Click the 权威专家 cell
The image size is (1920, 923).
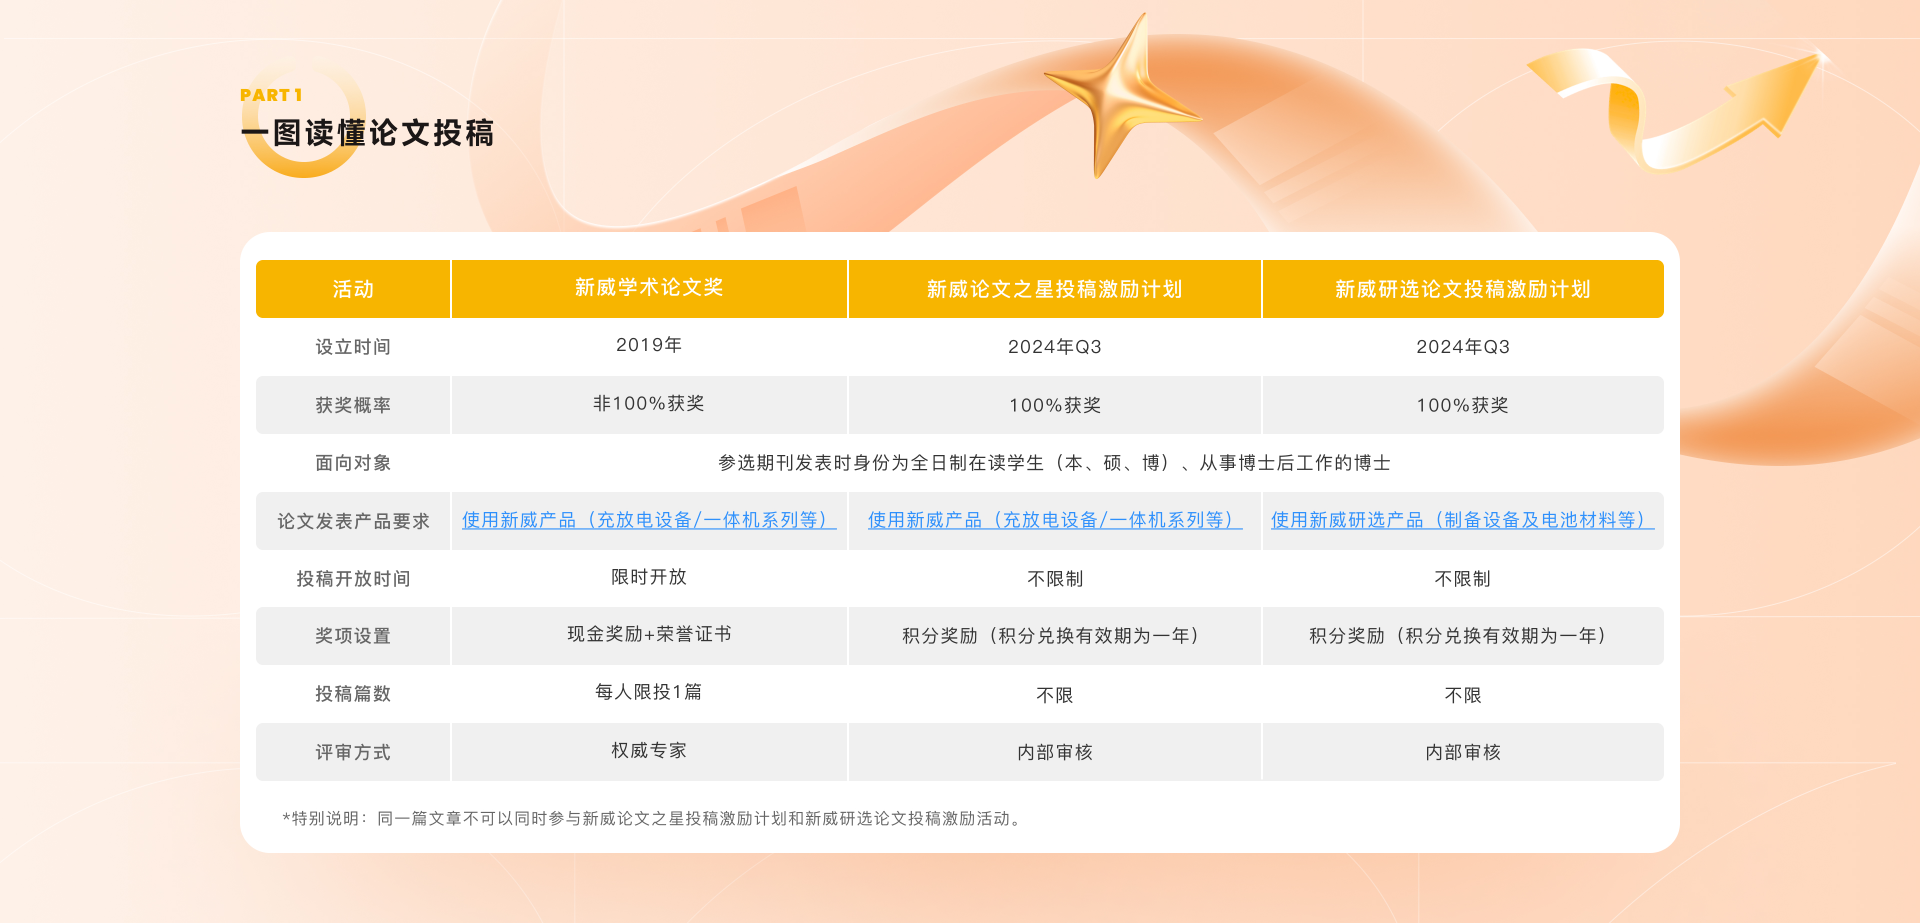[649, 750]
